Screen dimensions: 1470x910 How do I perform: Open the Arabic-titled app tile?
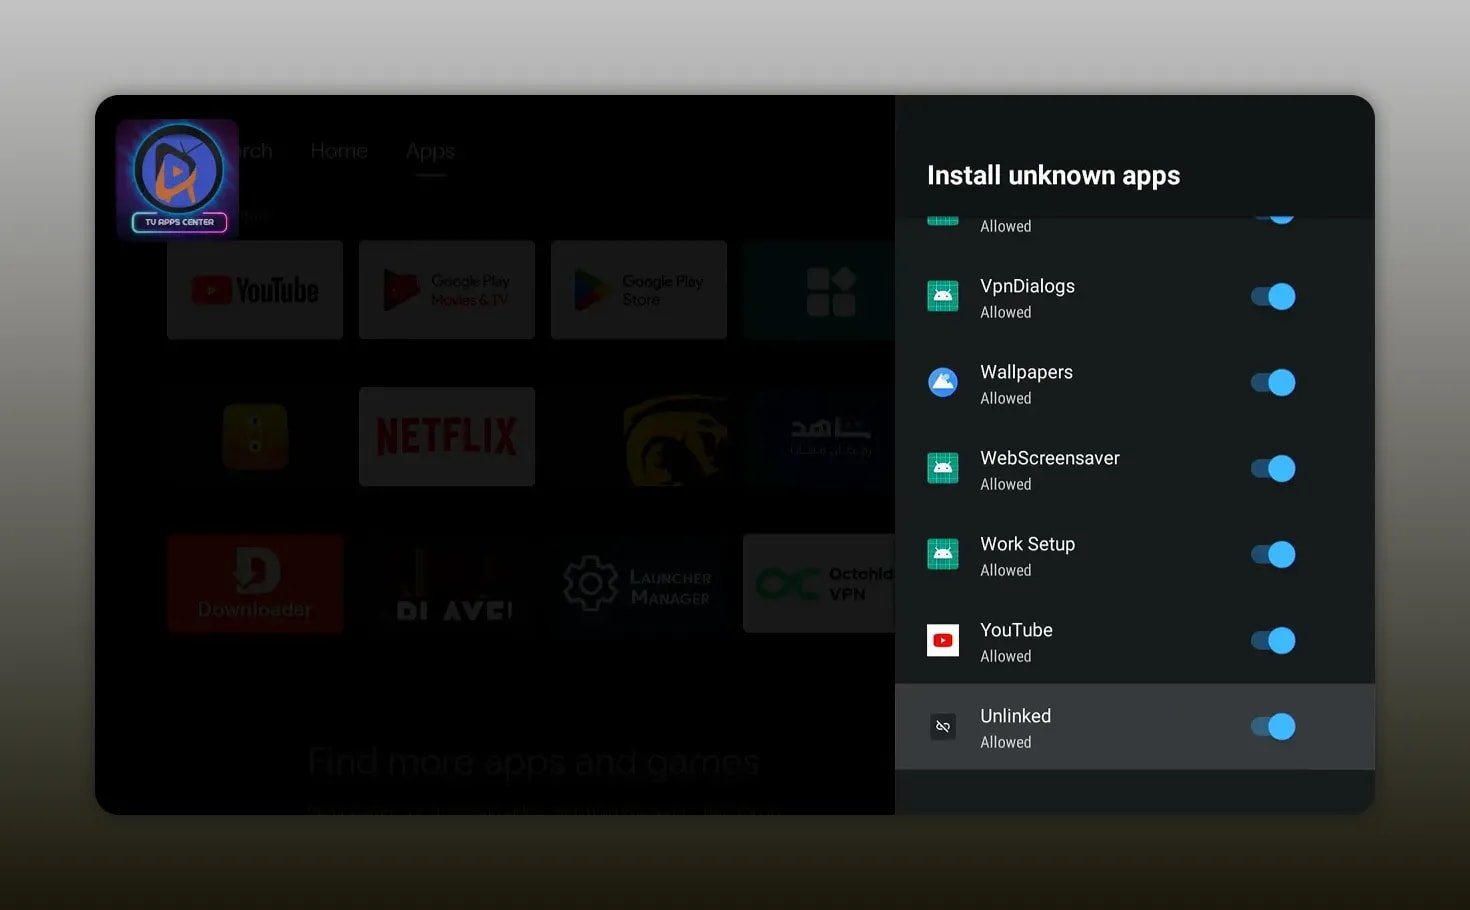click(x=819, y=437)
